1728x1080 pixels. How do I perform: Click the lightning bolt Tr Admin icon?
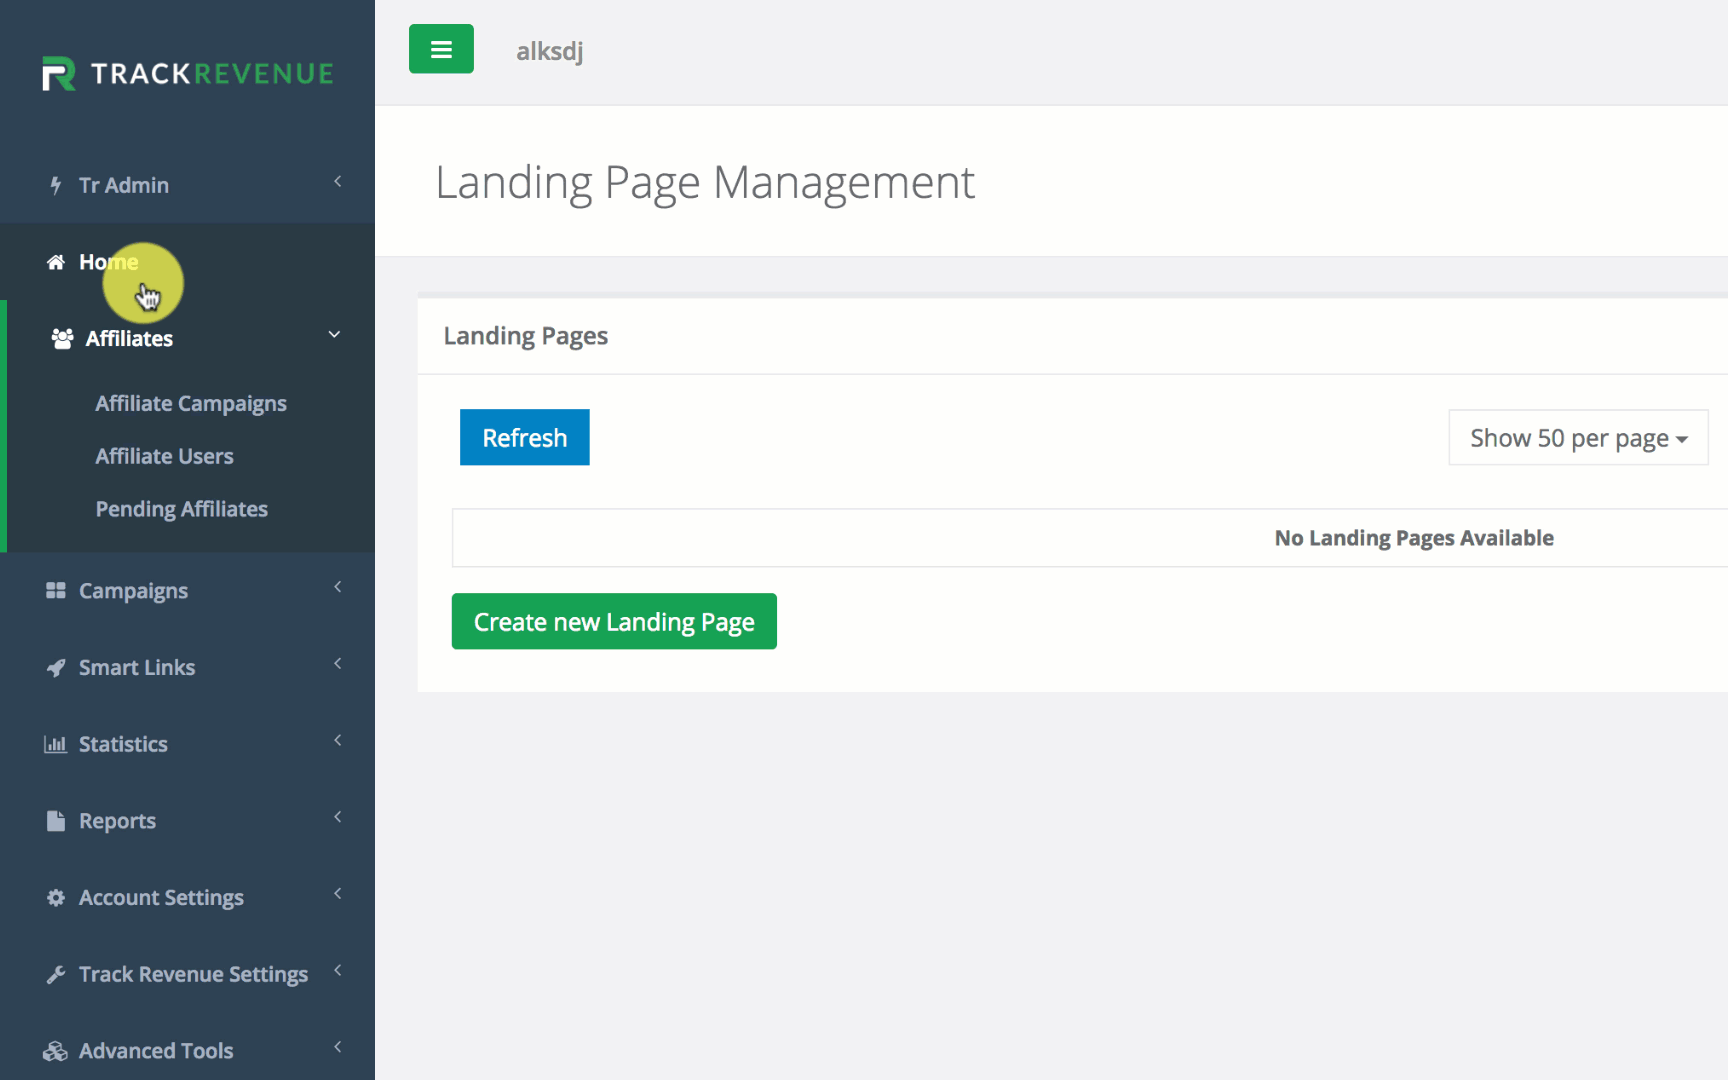pos(56,185)
